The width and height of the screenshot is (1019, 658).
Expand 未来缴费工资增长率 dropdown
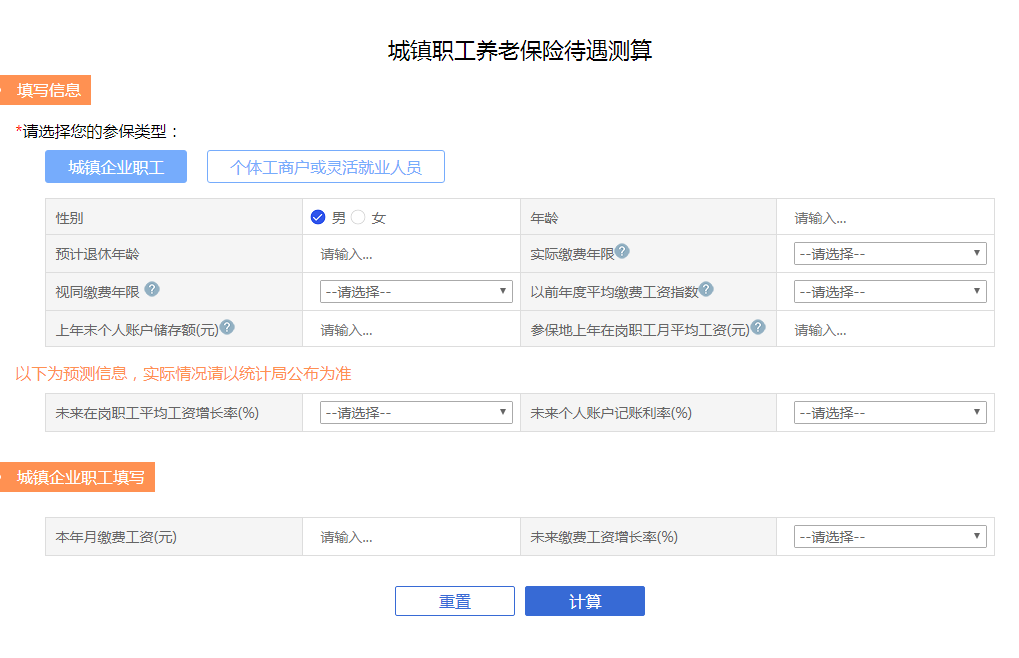890,537
